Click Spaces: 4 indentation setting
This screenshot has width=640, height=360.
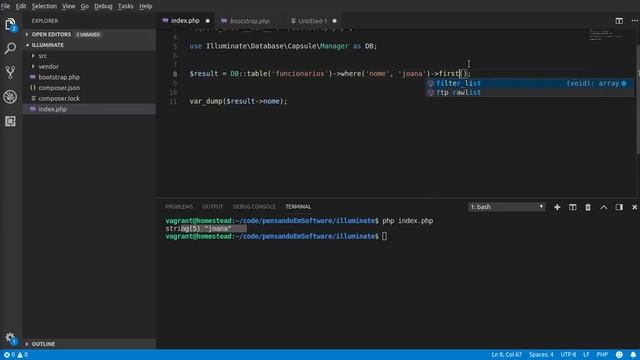tap(541, 355)
